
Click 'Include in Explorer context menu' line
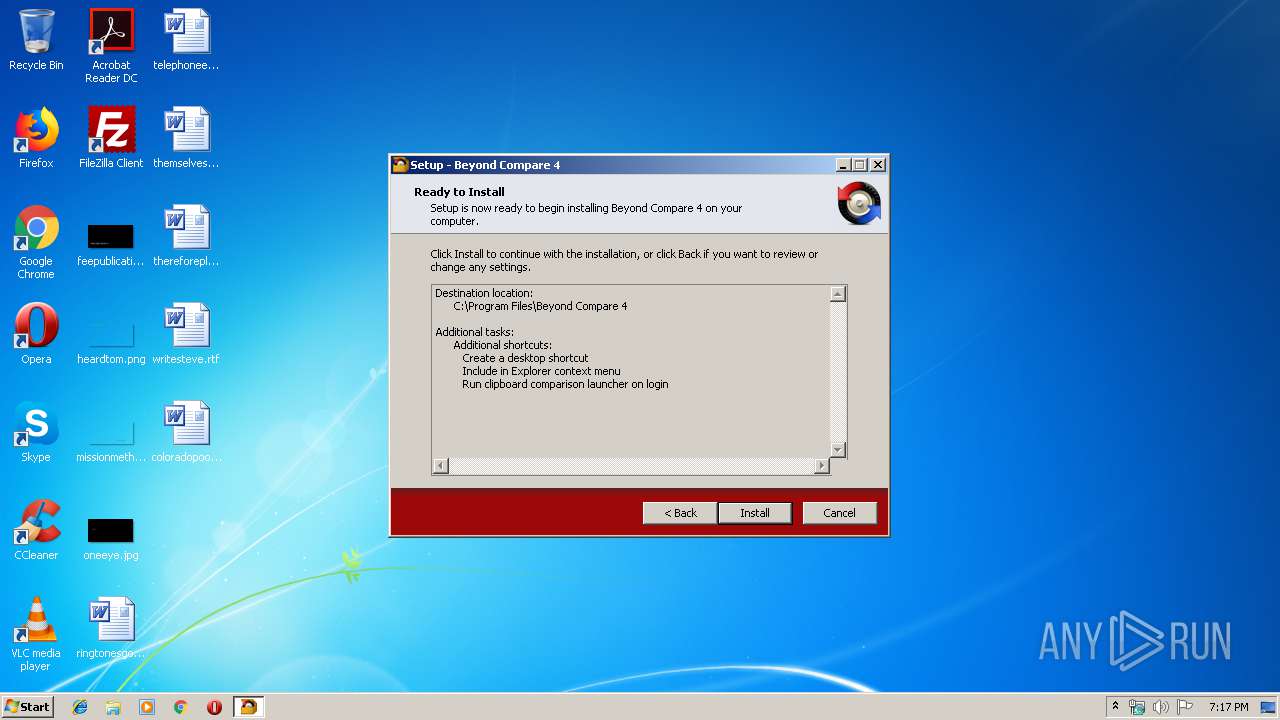(x=541, y=371)
